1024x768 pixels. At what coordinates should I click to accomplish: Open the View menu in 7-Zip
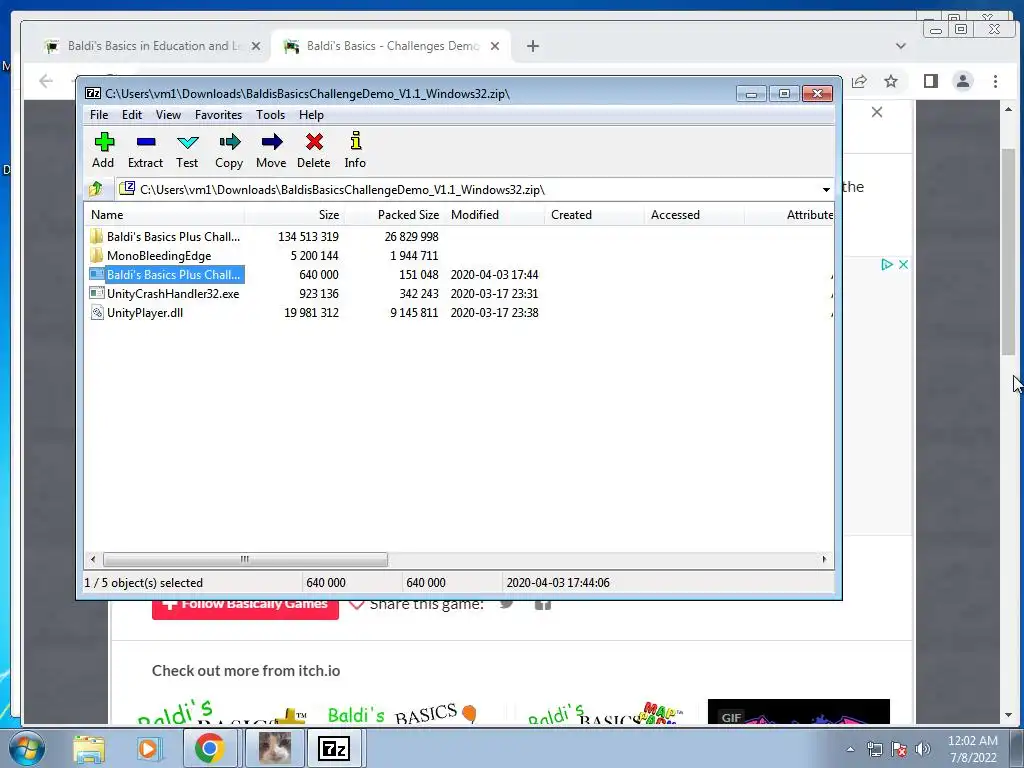[168, 115]
